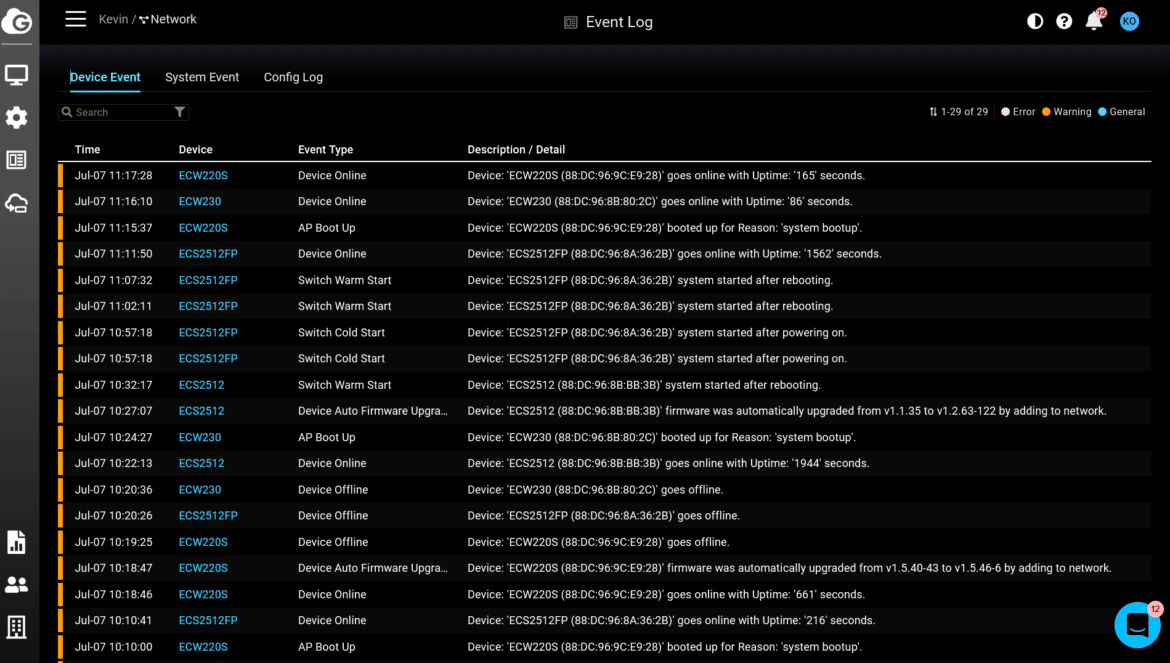The image size is (1170, 663).
Task: Click the search filter funnel icon
Action: [x=180, y=112]
